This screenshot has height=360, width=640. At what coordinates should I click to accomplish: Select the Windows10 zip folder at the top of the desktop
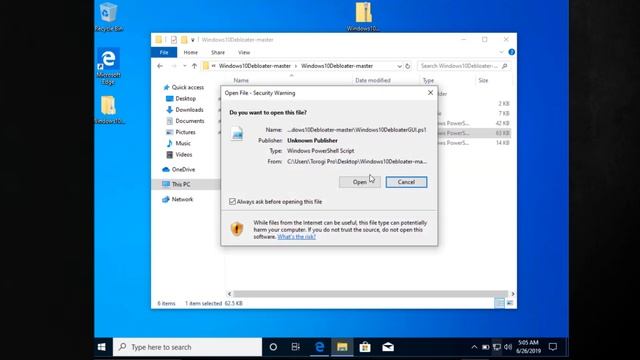click(363, 16)
